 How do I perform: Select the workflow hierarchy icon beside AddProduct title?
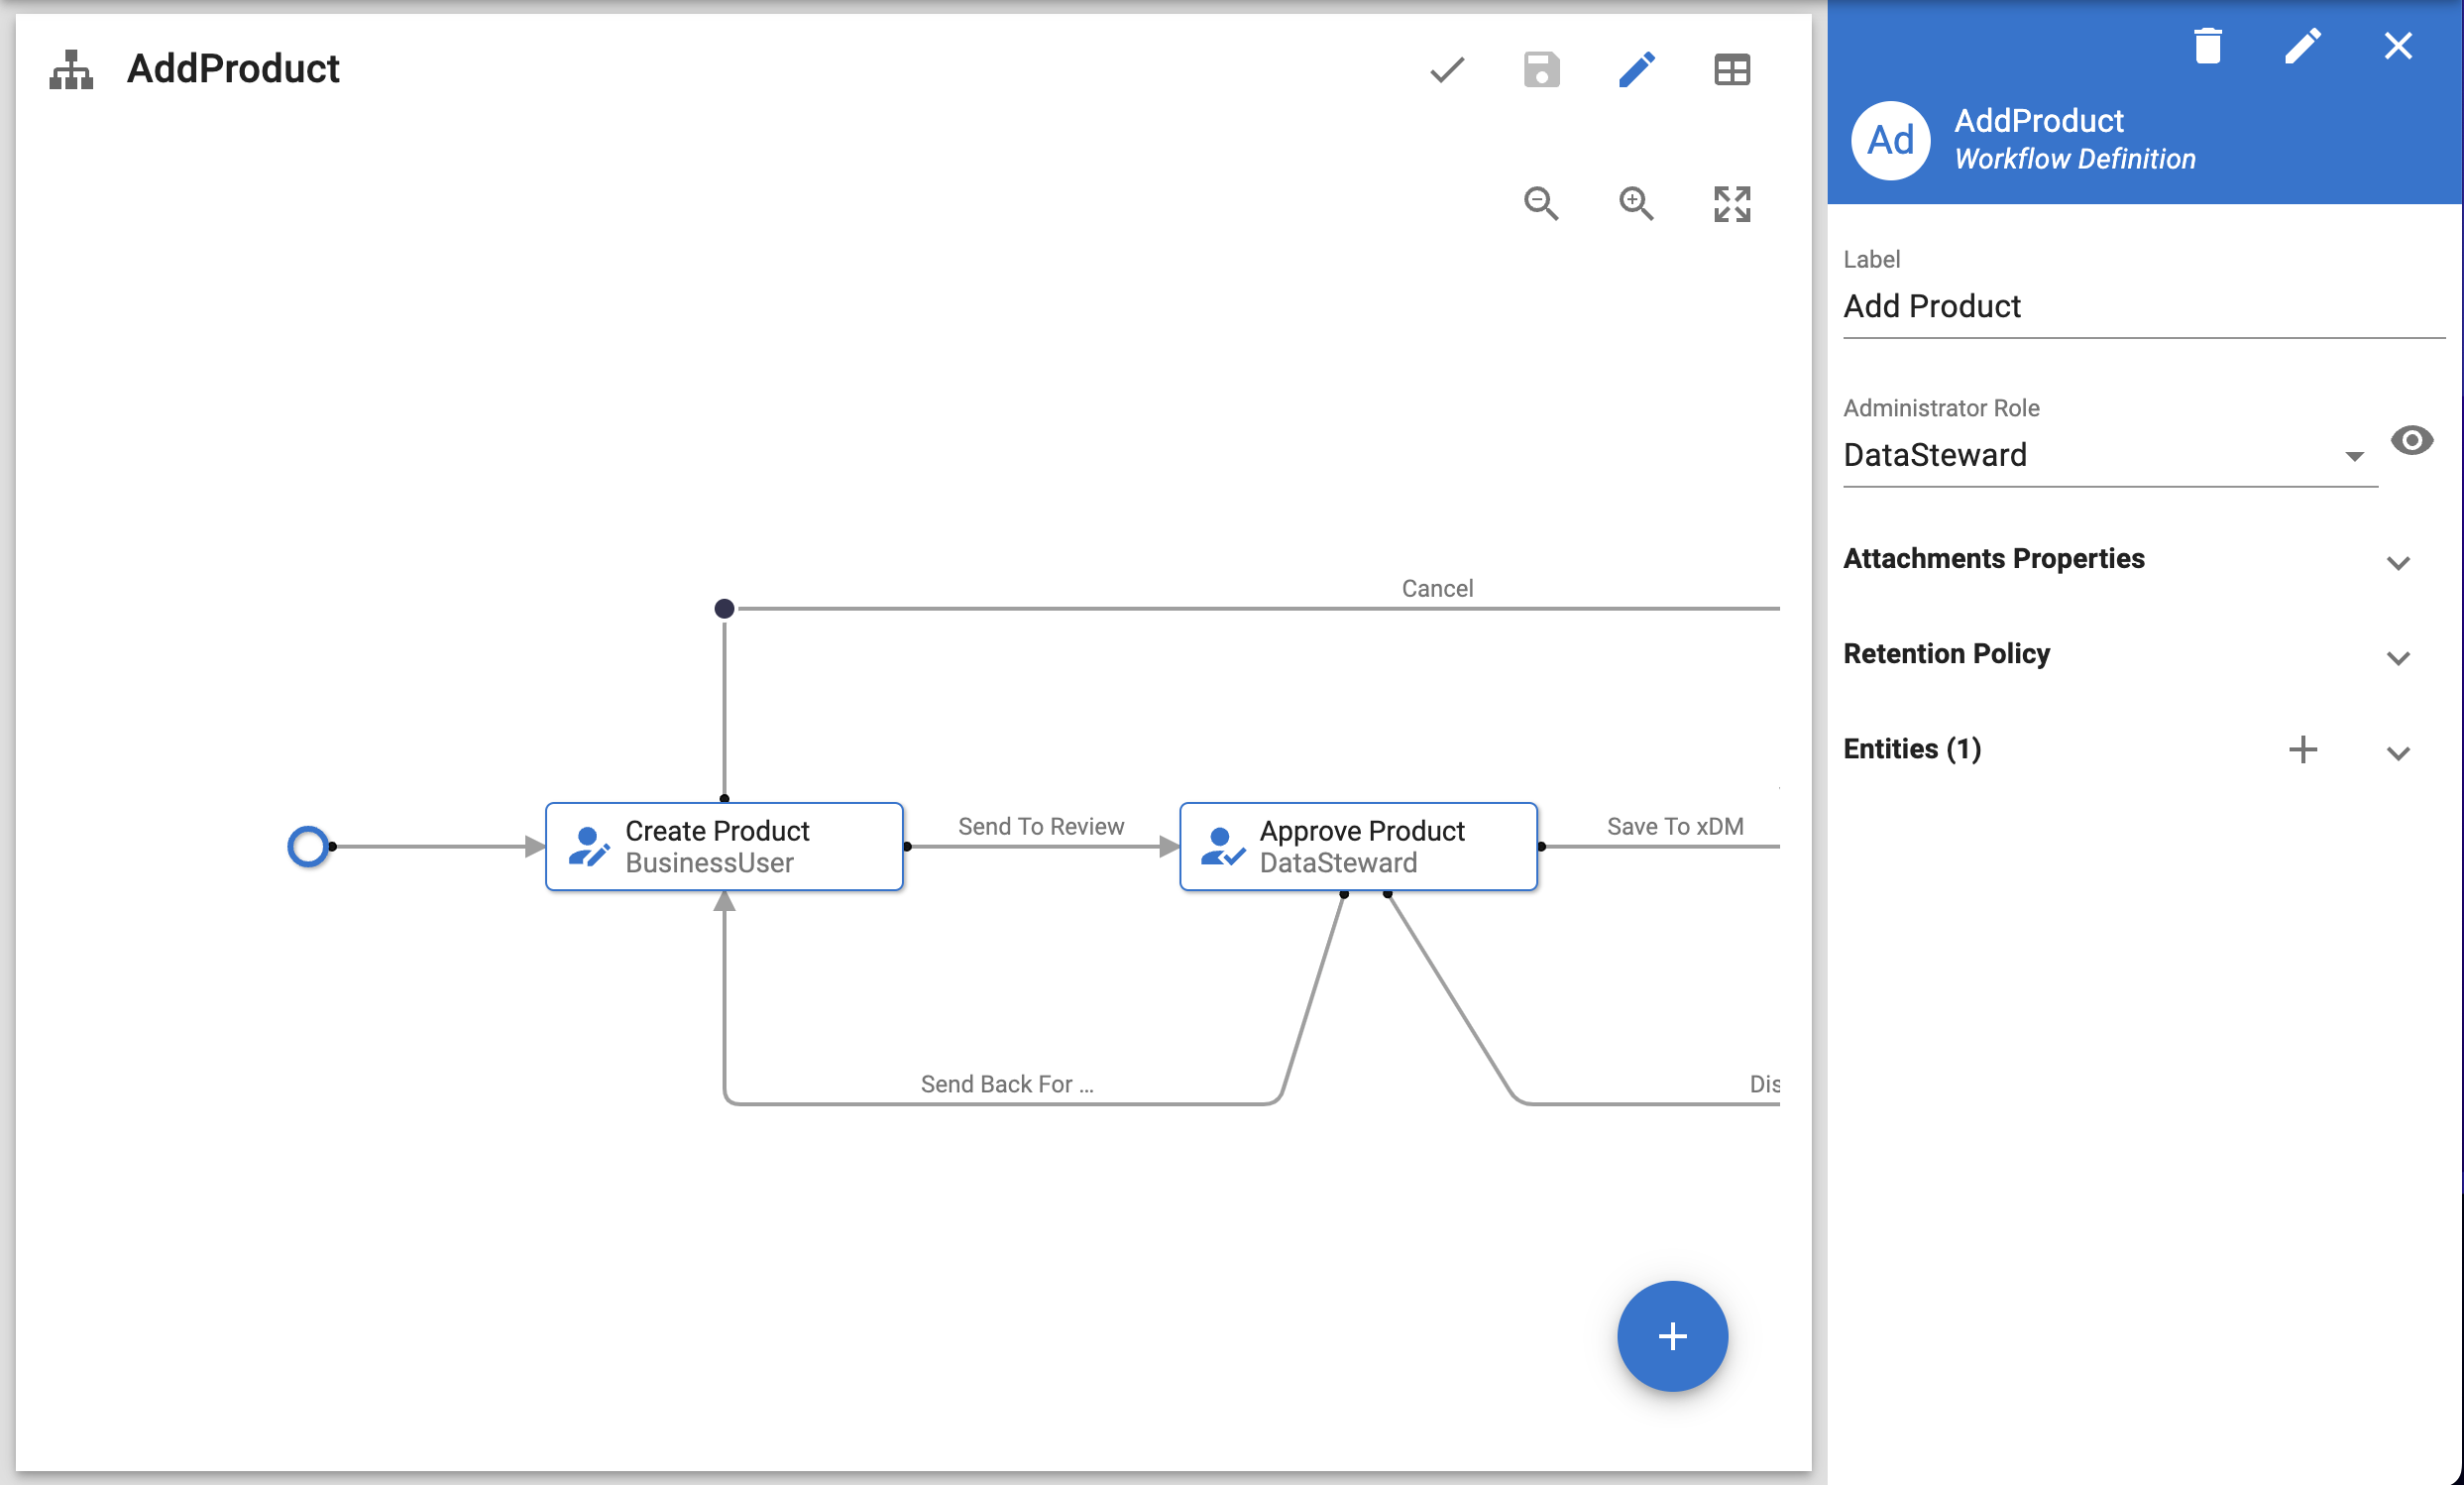click(x=69, y=70)
